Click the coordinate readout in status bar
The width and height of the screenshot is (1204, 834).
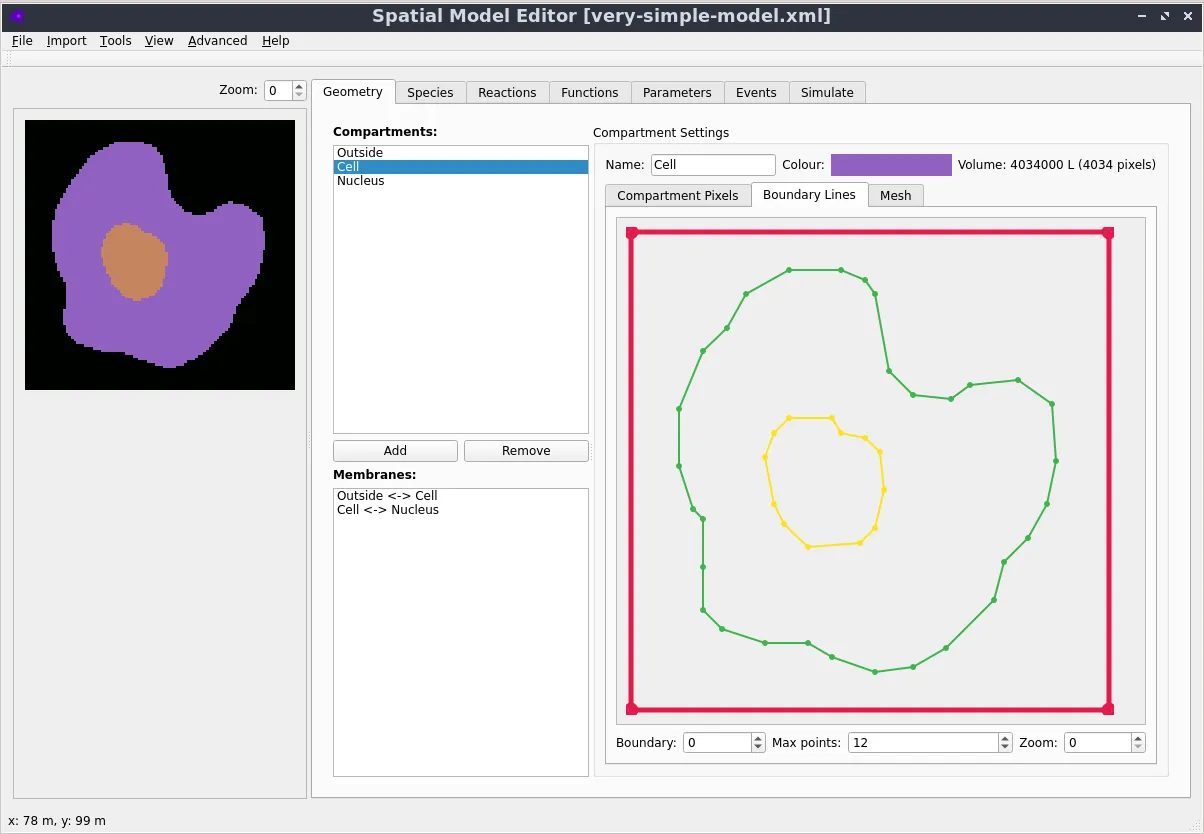(x=57, y=821)
